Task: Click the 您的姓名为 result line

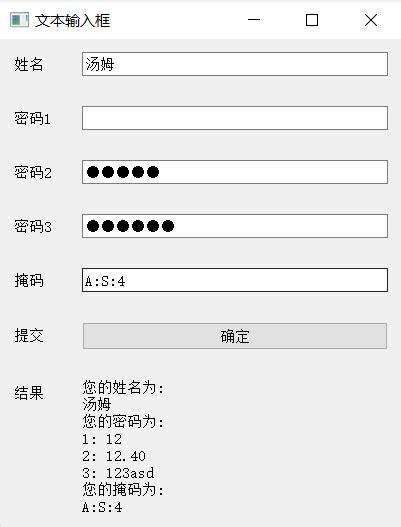Action: [123, 388]
